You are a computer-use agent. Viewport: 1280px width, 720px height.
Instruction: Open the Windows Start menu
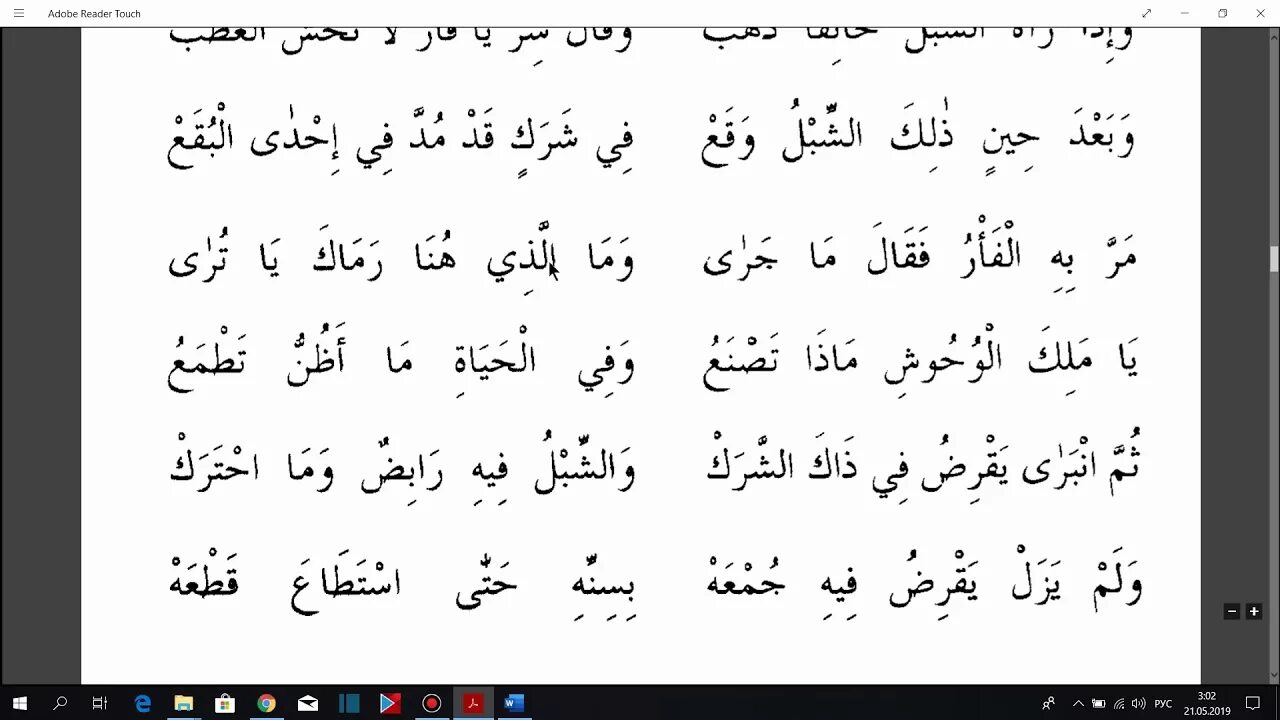click(x=19, y=703)
